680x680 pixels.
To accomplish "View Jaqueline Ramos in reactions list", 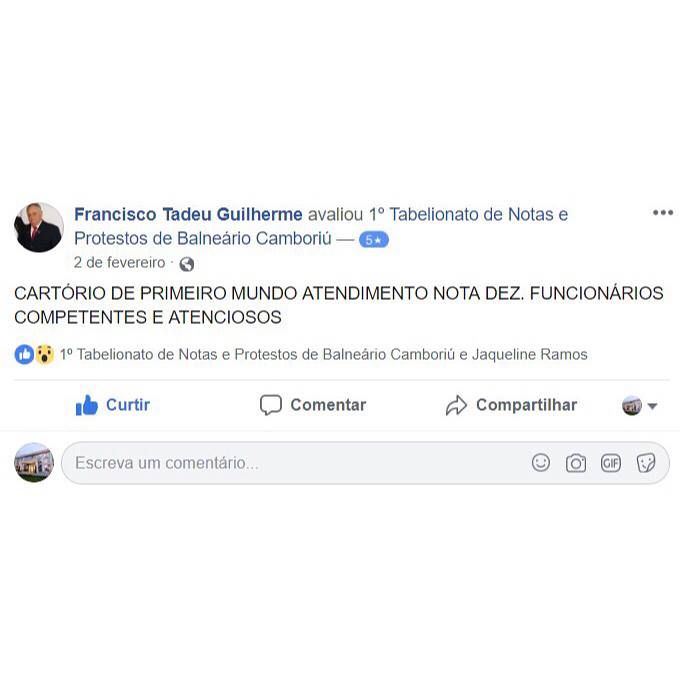I will click(530, 354).
